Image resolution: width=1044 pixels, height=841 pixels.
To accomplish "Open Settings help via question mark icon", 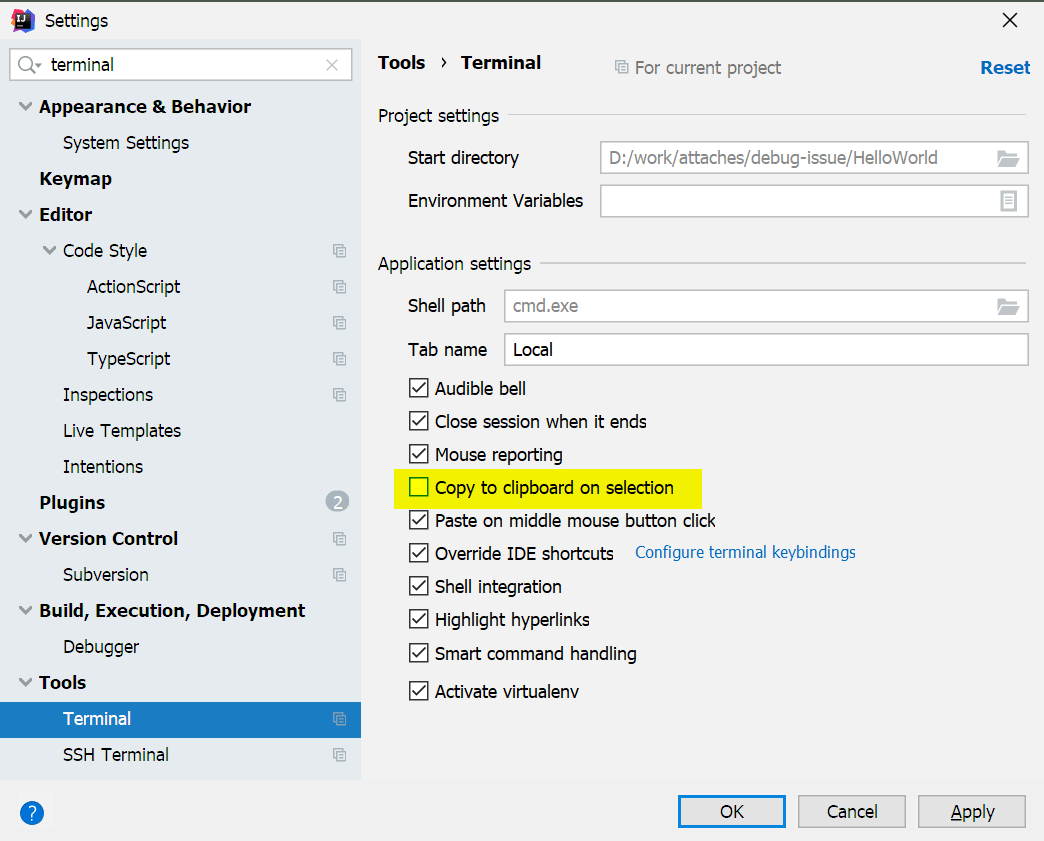I will click(31, 813).
